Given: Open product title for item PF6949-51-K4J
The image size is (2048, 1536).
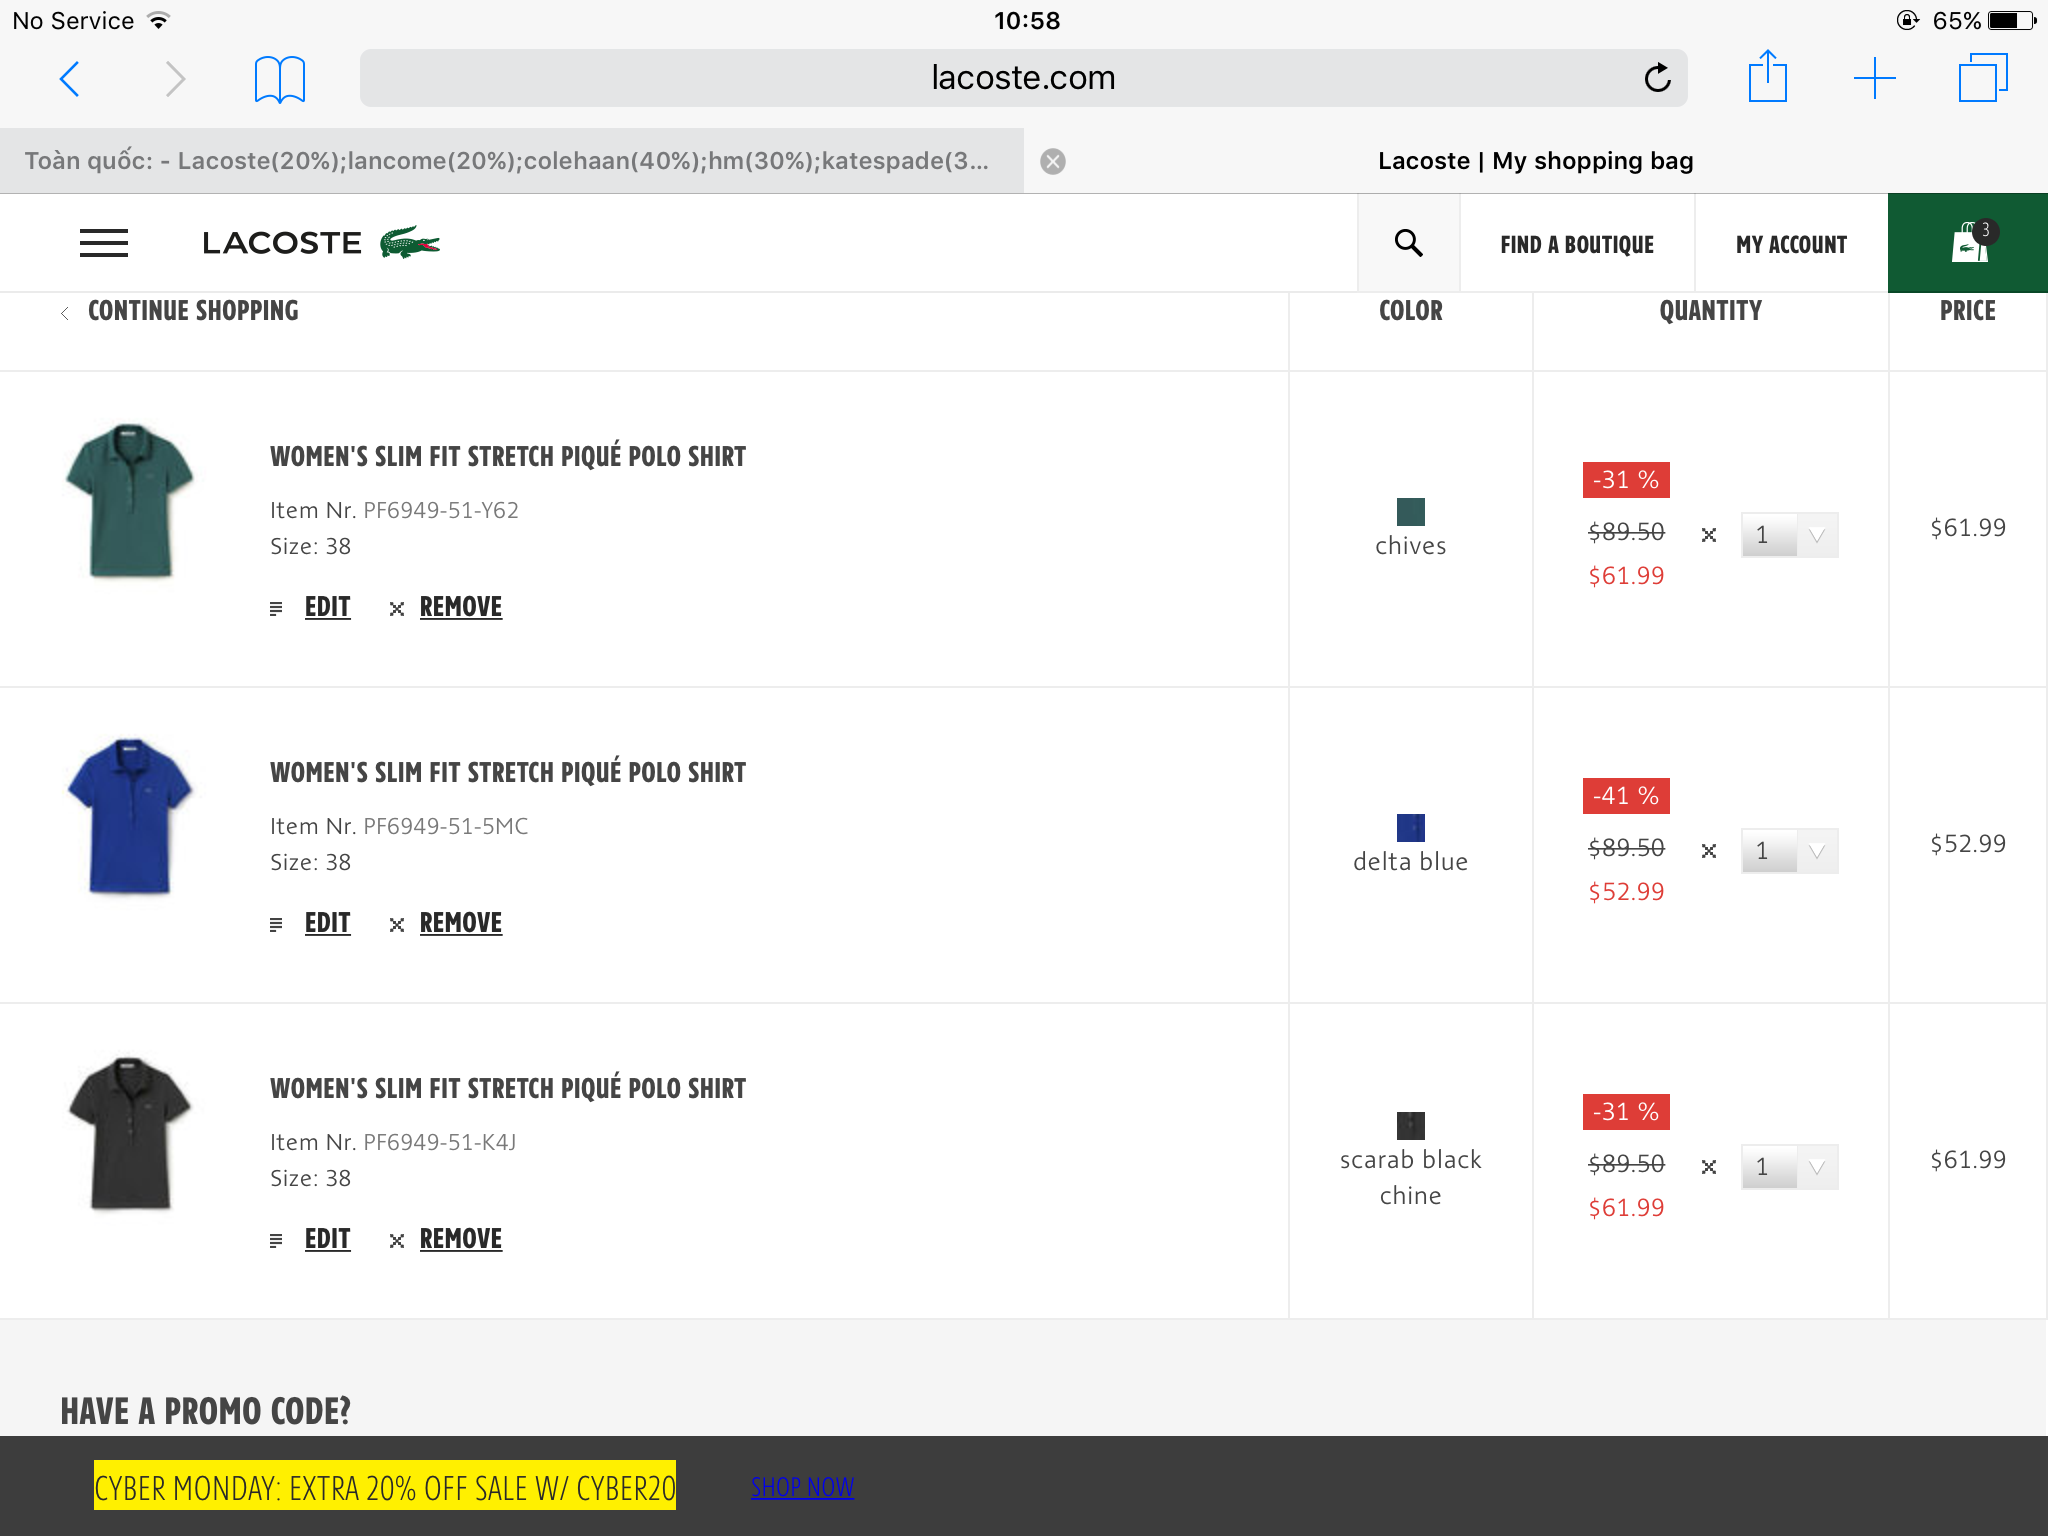Looking at the screenshot, I should coord(508,1088).
